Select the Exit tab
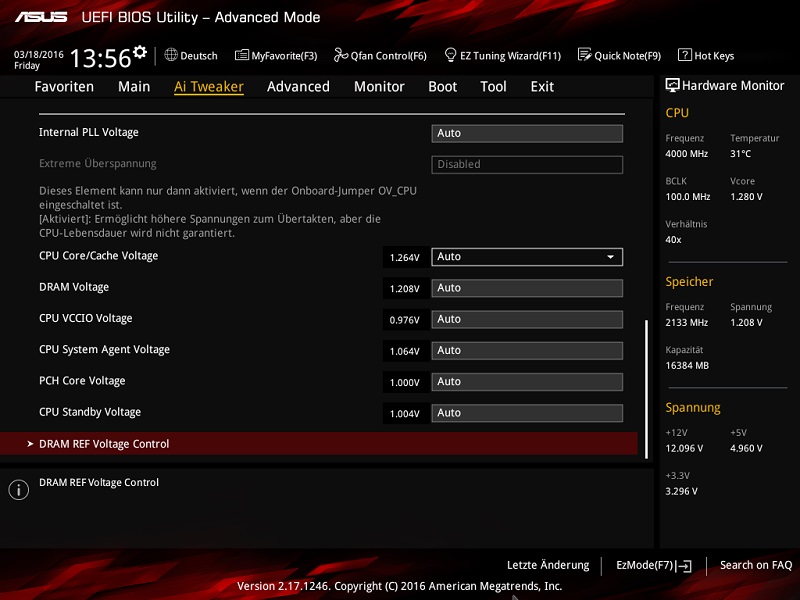The image size is (800, 600). click(542, 87)
